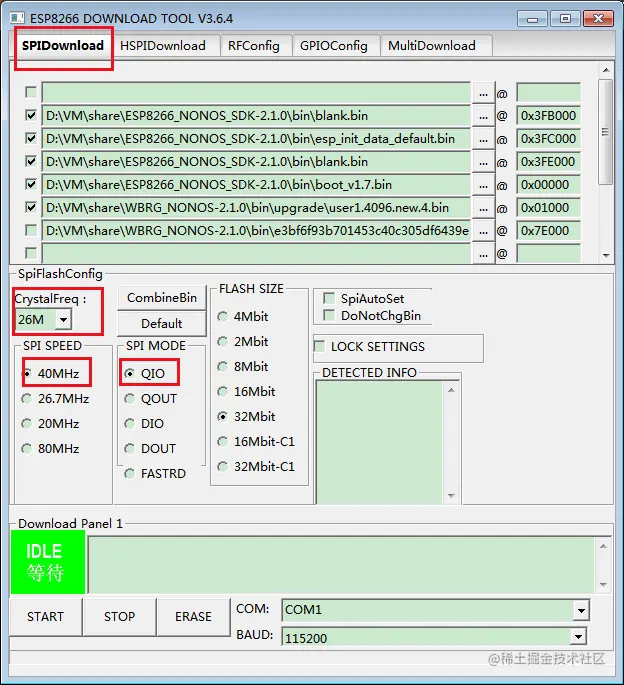This screenshot has width=624, height=685.
Task: Open the GPIOConfig tab
Action: click(334, 46)
